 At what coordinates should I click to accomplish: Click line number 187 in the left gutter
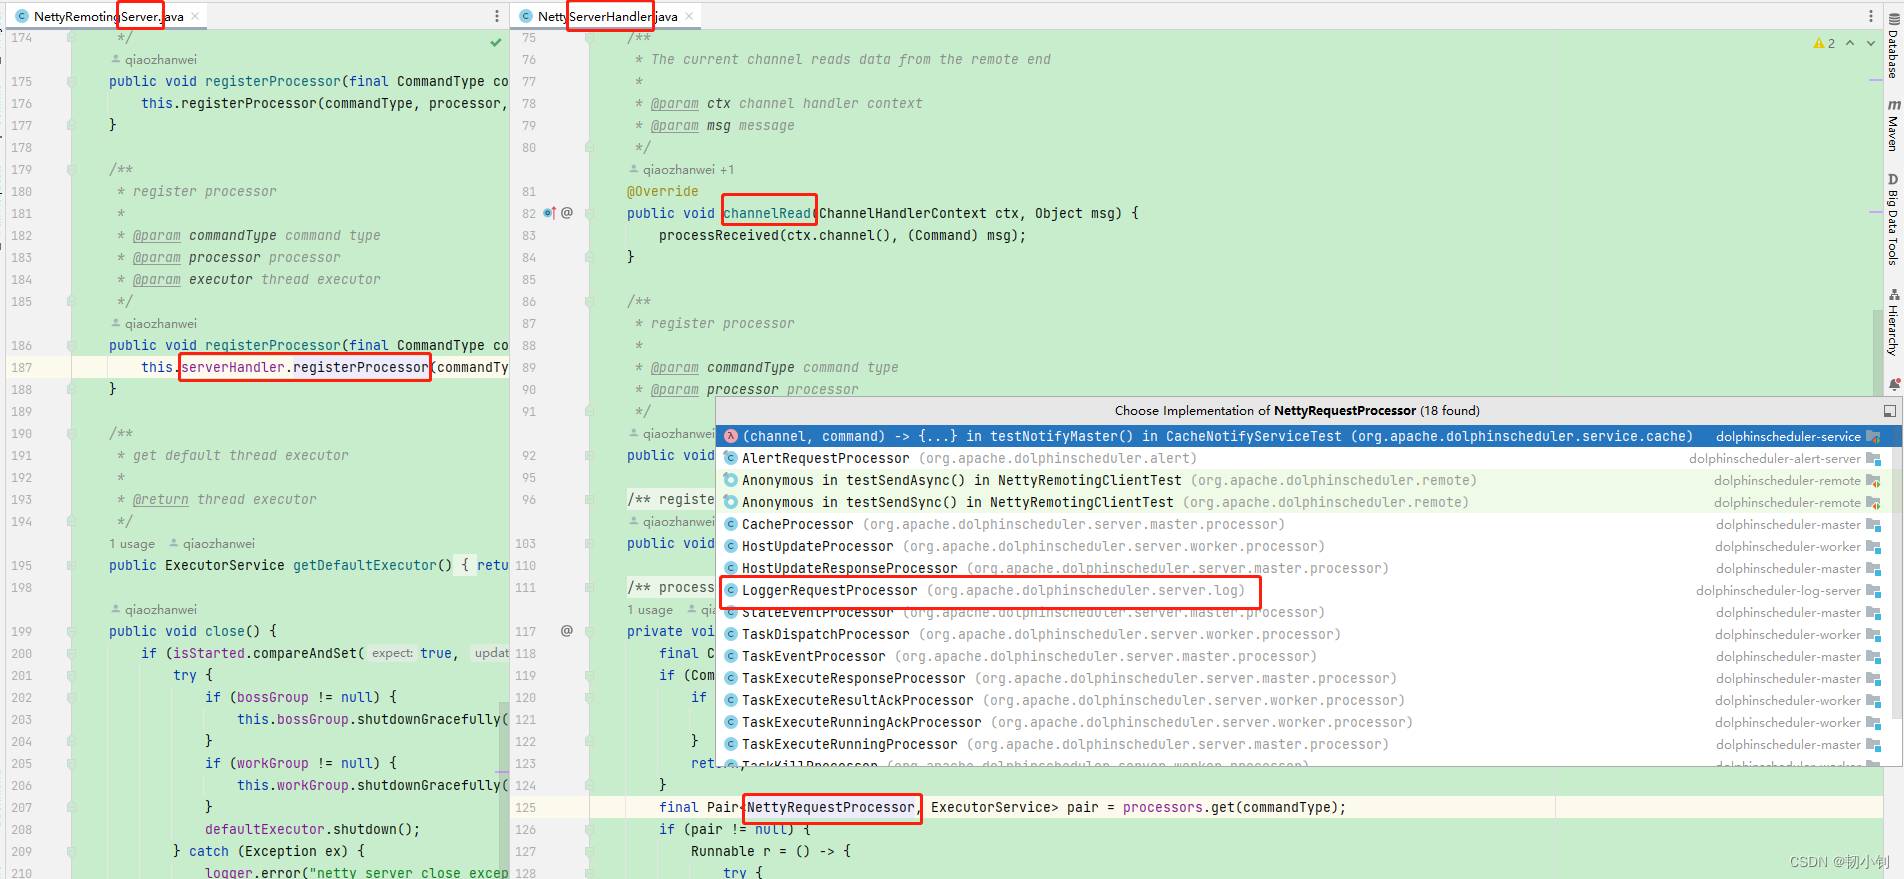pos(22,367)
